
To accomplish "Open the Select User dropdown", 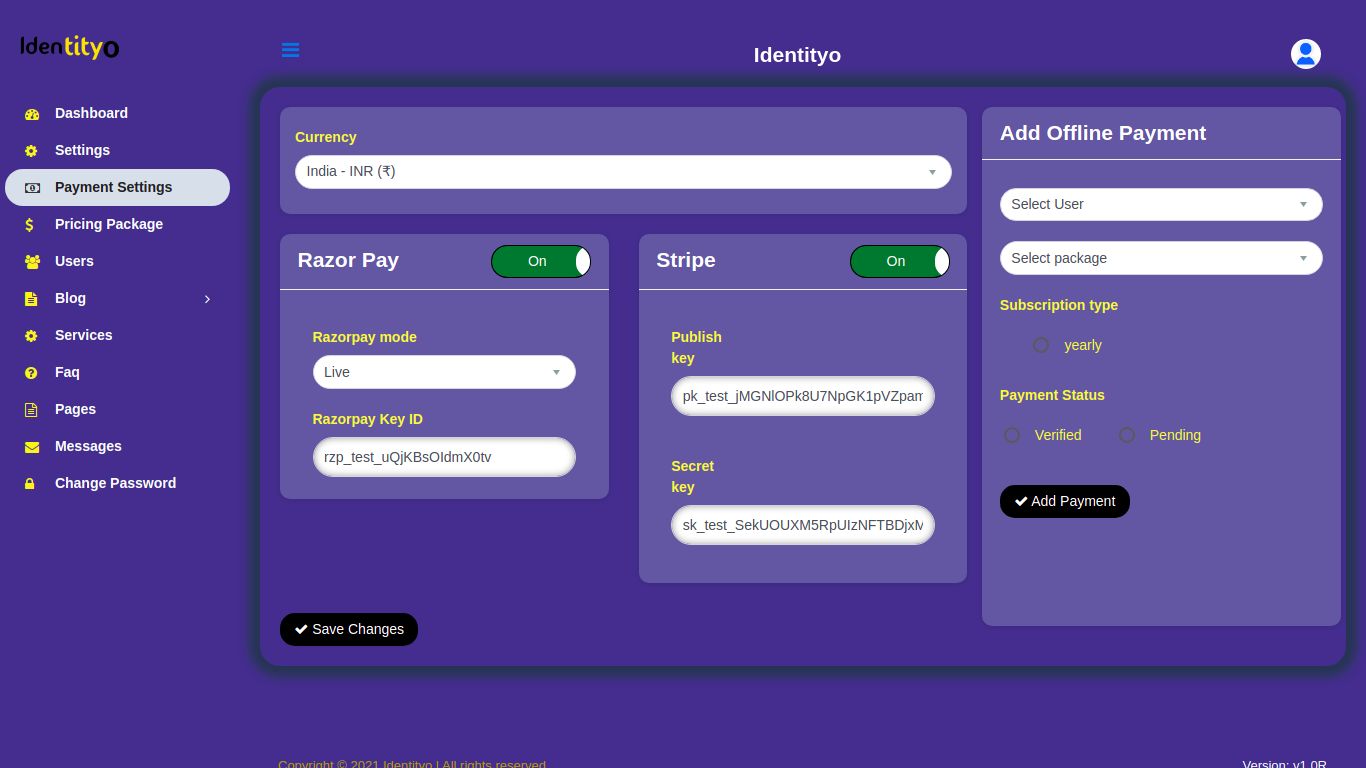I will click(1161, 204).
